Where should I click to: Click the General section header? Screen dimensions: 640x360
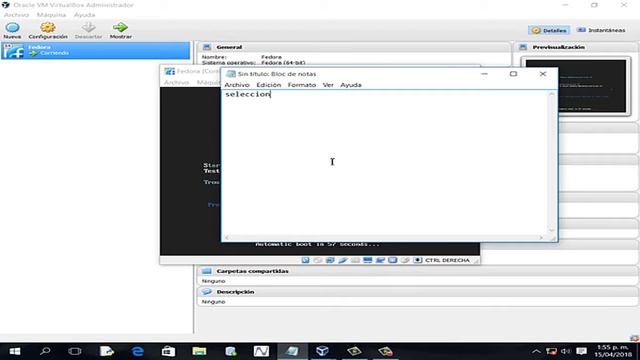click(x=353, y=47)
